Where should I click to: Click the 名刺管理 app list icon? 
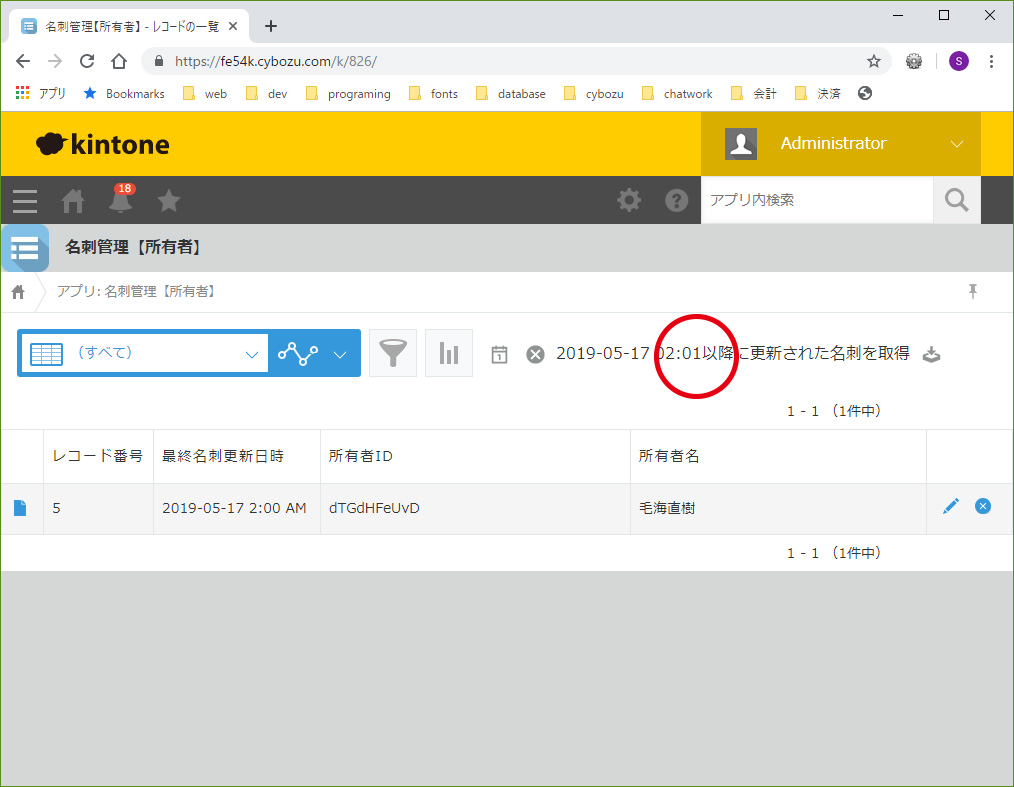click(x=25, y=248)
